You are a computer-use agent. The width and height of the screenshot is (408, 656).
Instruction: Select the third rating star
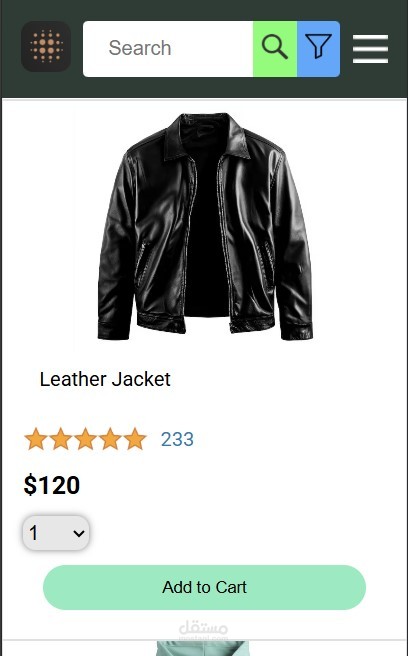(x=85, y=439)
